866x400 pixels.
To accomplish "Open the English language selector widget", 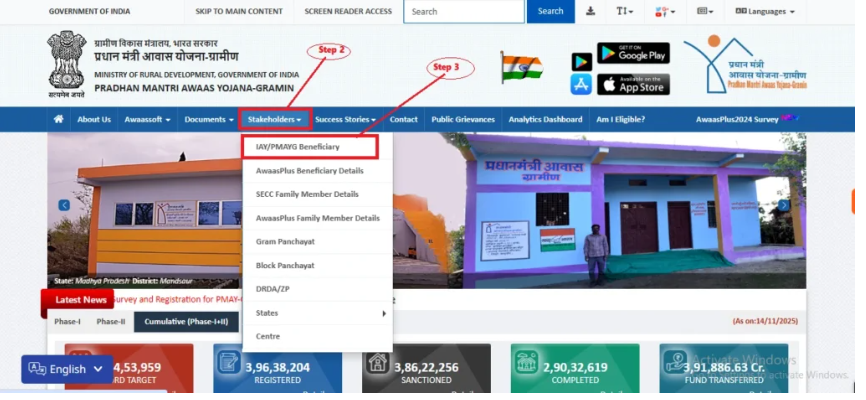I will click(x=67, y=369).
